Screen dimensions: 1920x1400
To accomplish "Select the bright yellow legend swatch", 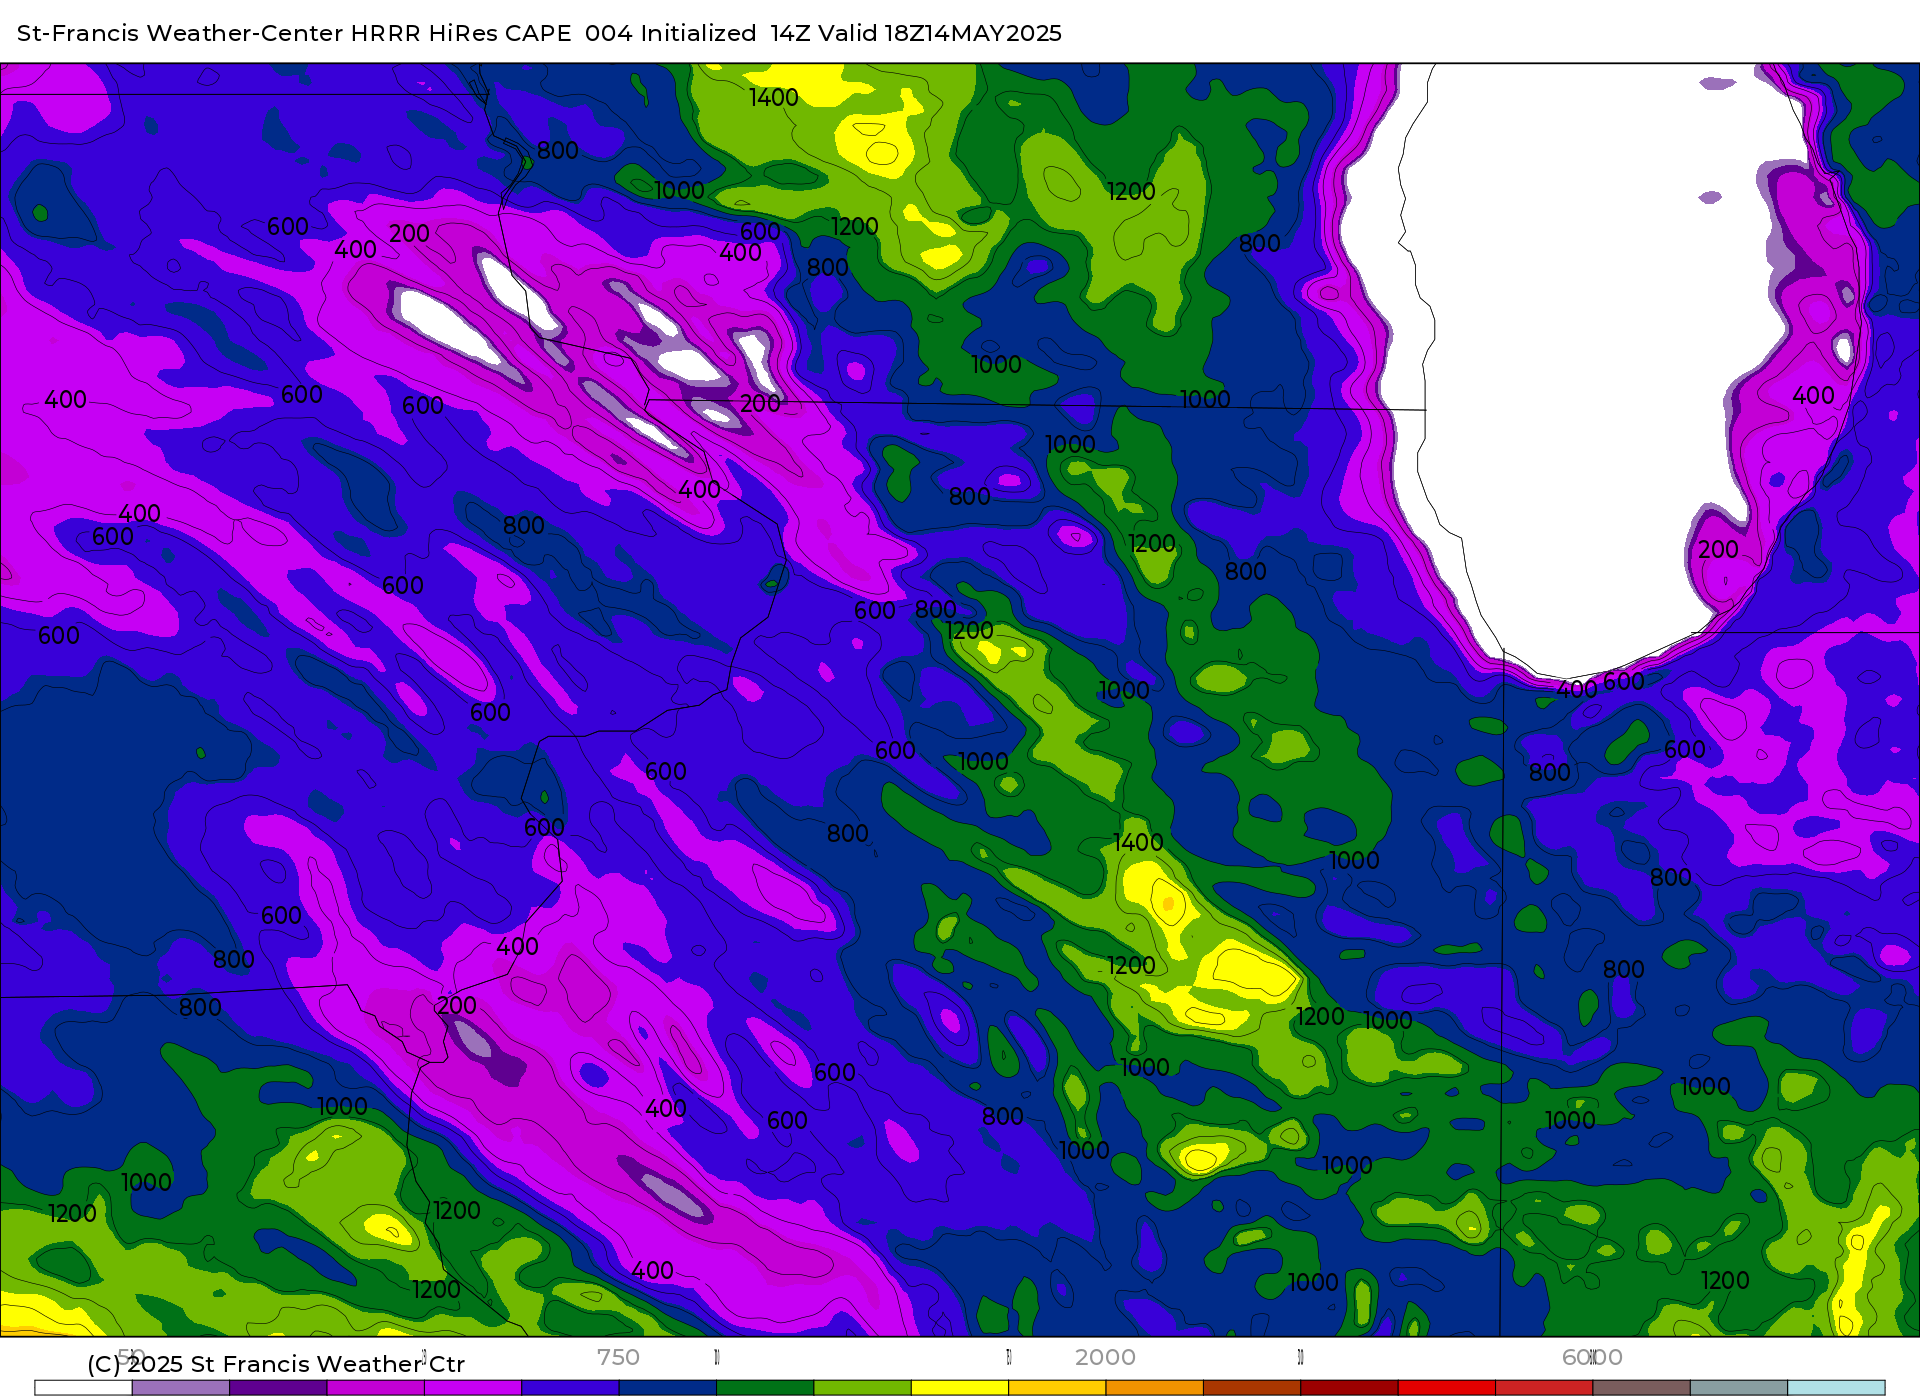I will point(960,1388).
